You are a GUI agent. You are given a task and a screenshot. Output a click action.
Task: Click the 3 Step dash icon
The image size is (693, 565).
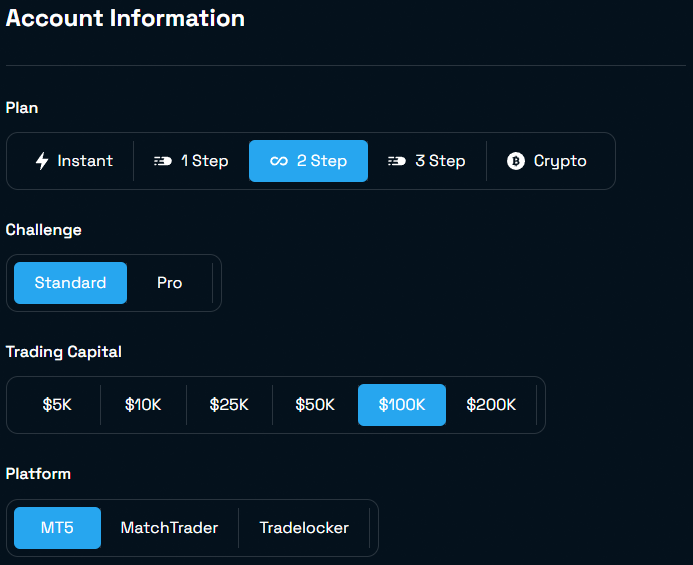pos(397,161)
